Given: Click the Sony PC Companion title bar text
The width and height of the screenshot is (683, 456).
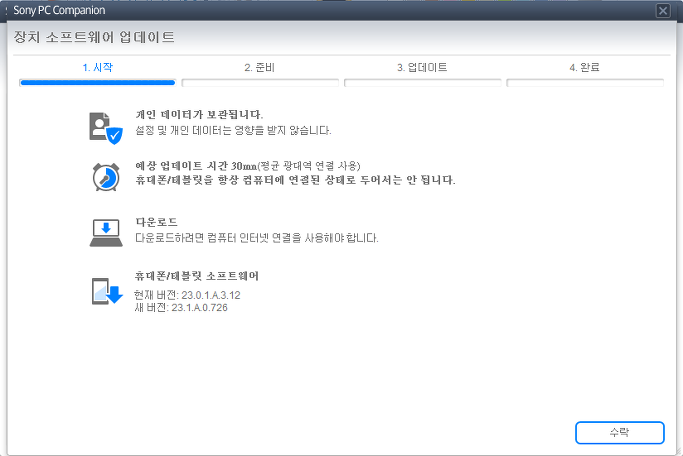Looking at the screenshot, I should (59, 10).
